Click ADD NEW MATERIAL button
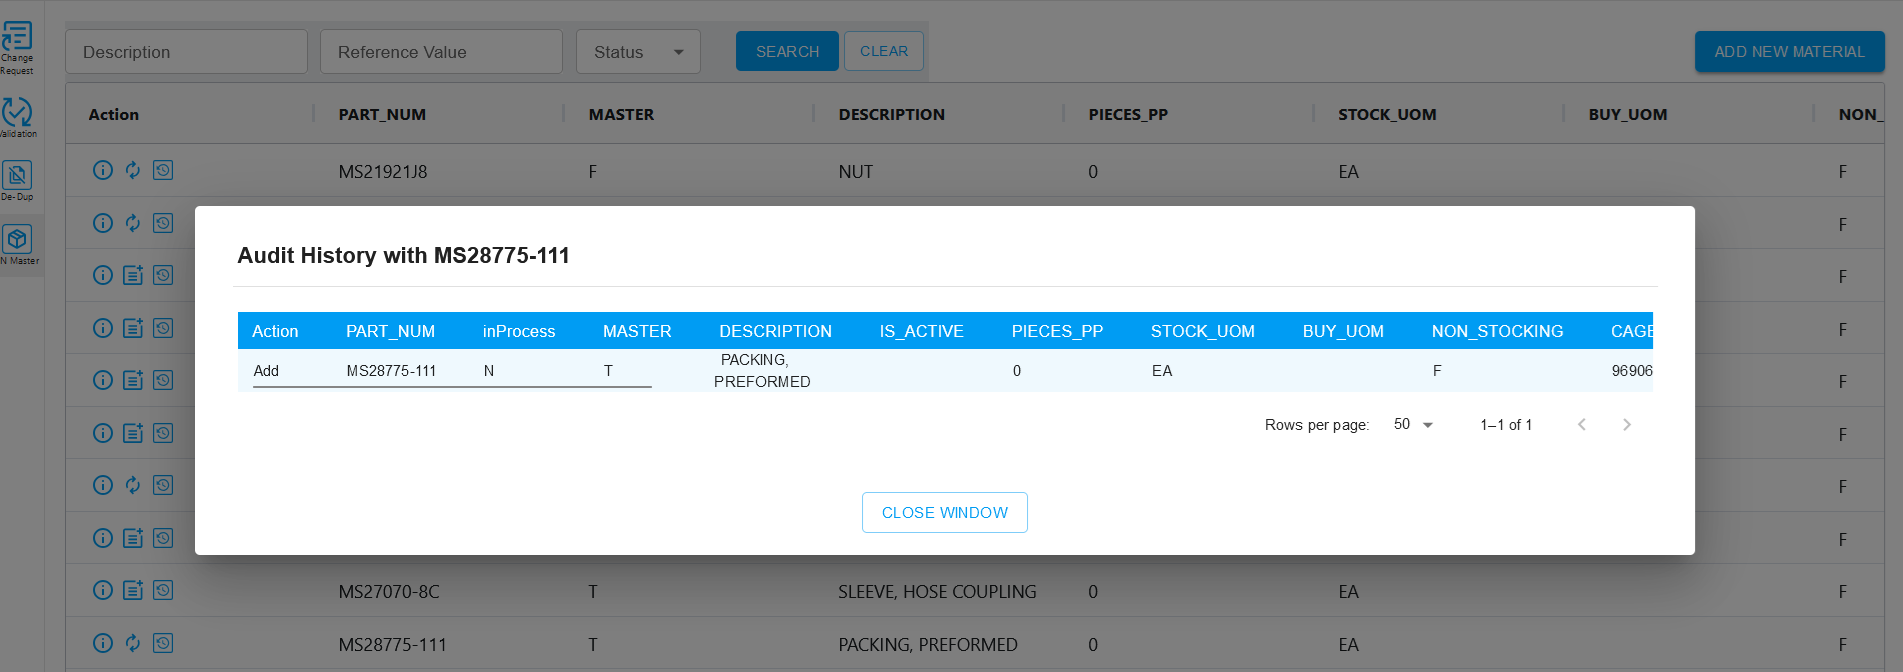Screen dimensions: 1903x672 pos(1789,52)
